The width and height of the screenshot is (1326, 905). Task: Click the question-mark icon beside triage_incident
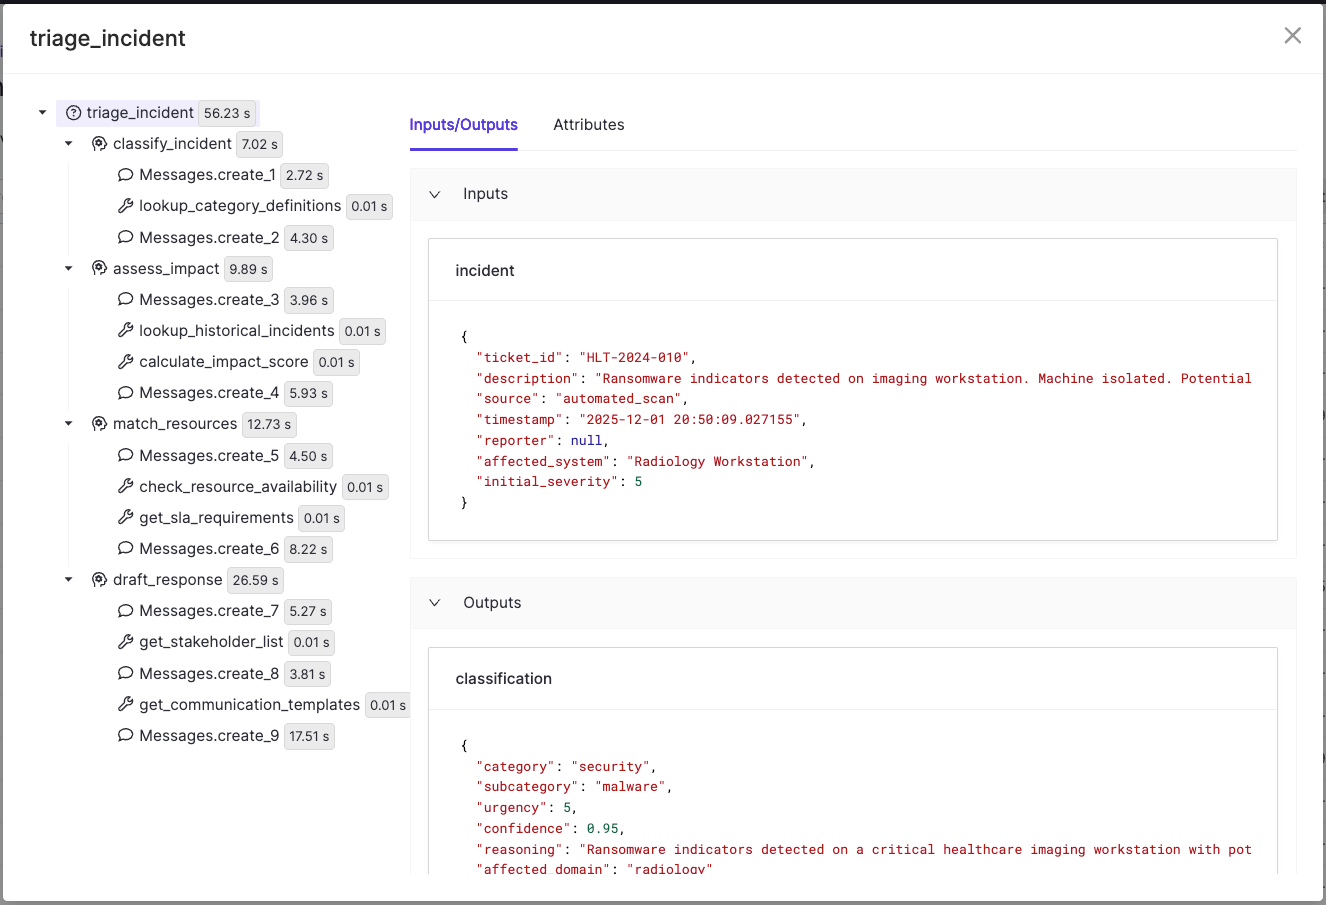pyautogui.click(x=73, y=113)
